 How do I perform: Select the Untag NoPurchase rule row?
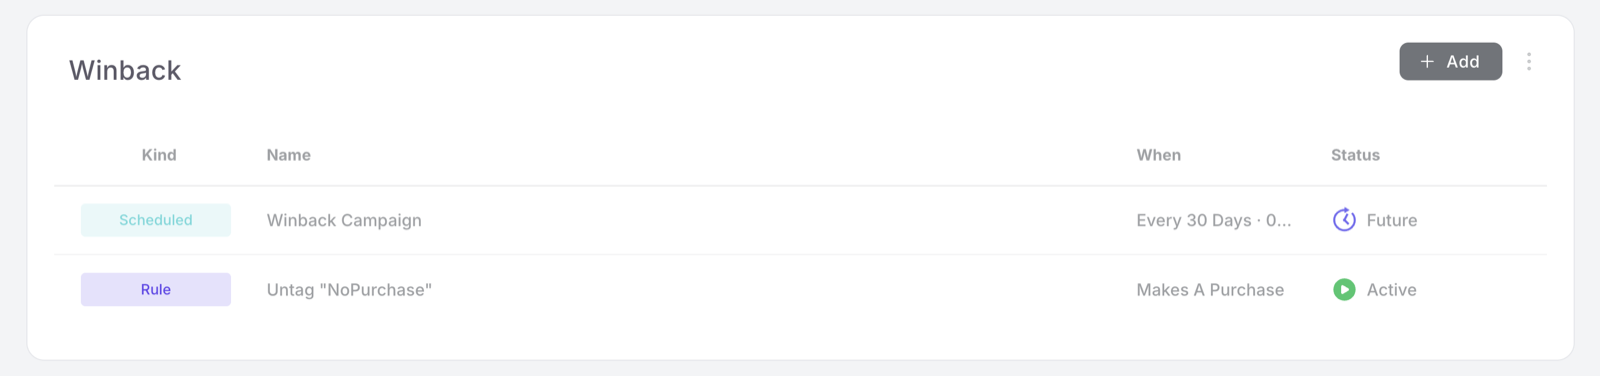pos(800,290)
